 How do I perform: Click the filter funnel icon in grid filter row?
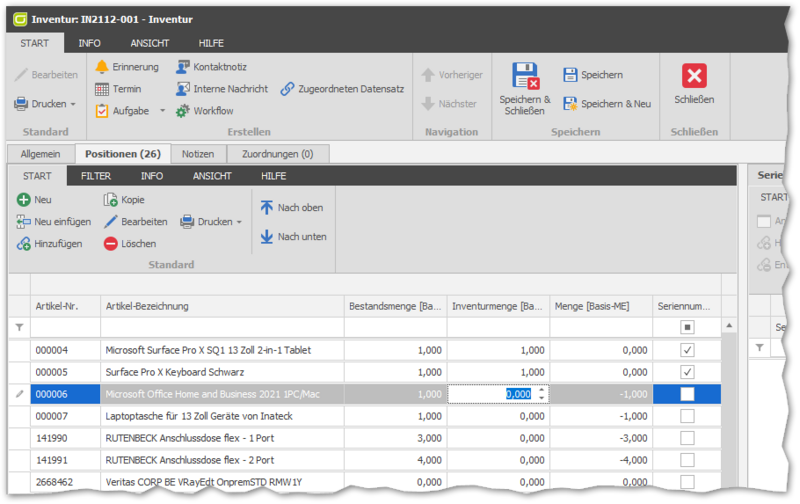tap(19, 327)
